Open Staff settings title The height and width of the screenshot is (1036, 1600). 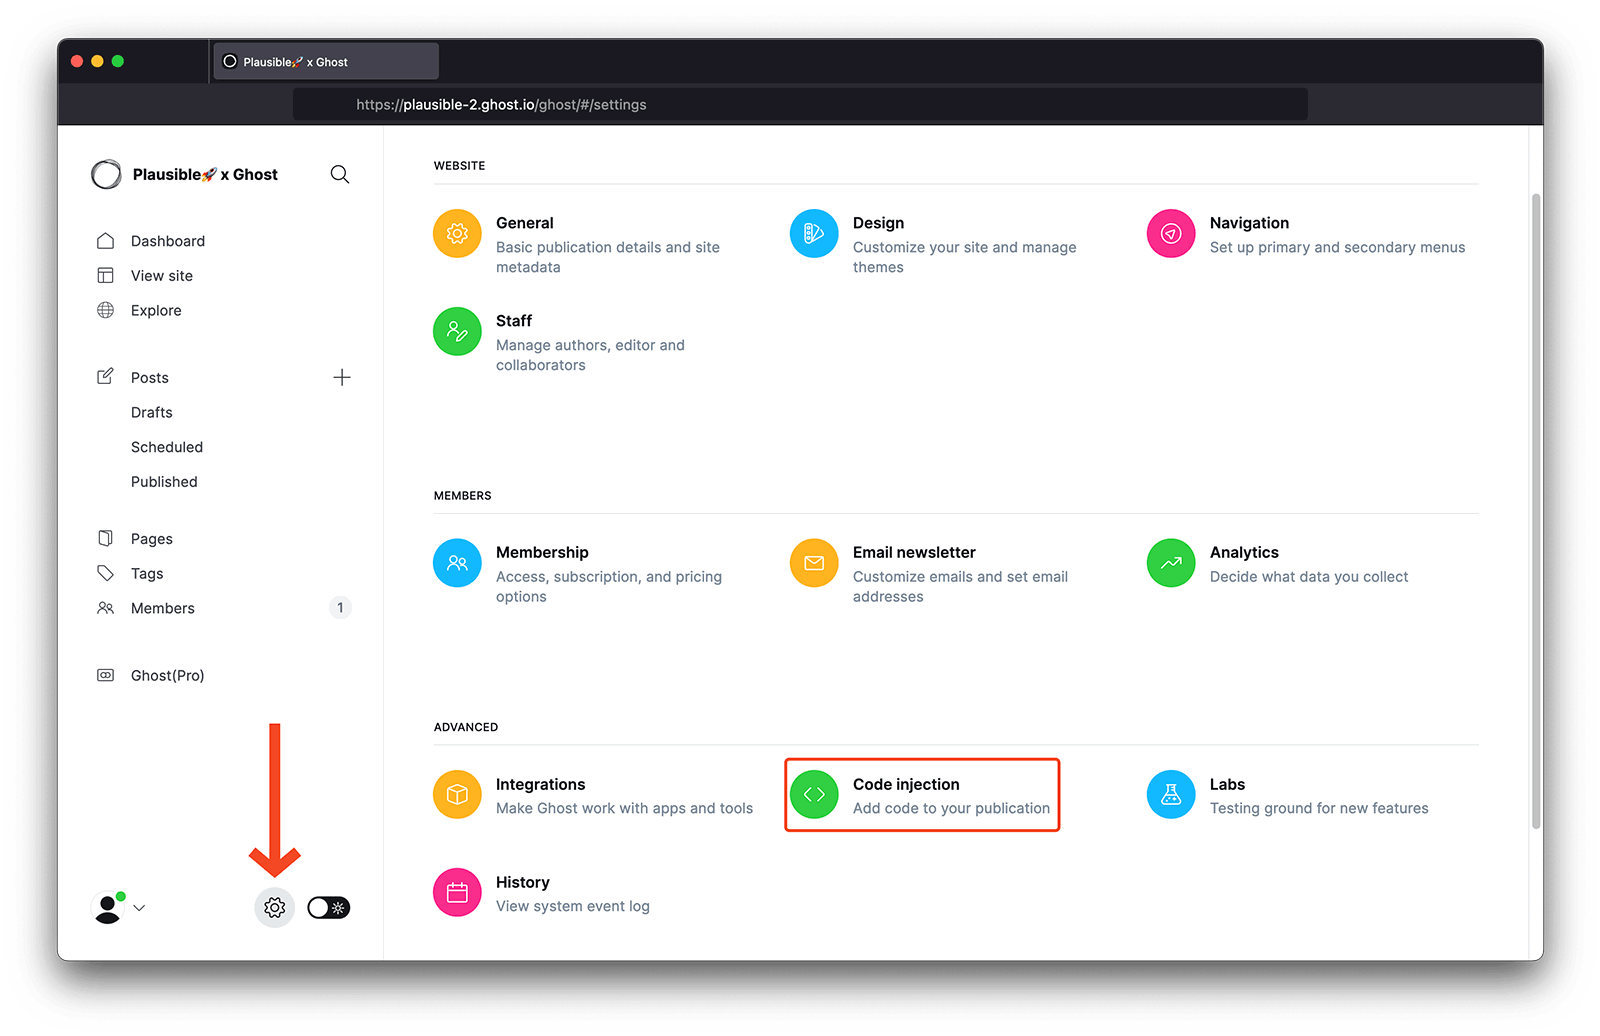514,321
